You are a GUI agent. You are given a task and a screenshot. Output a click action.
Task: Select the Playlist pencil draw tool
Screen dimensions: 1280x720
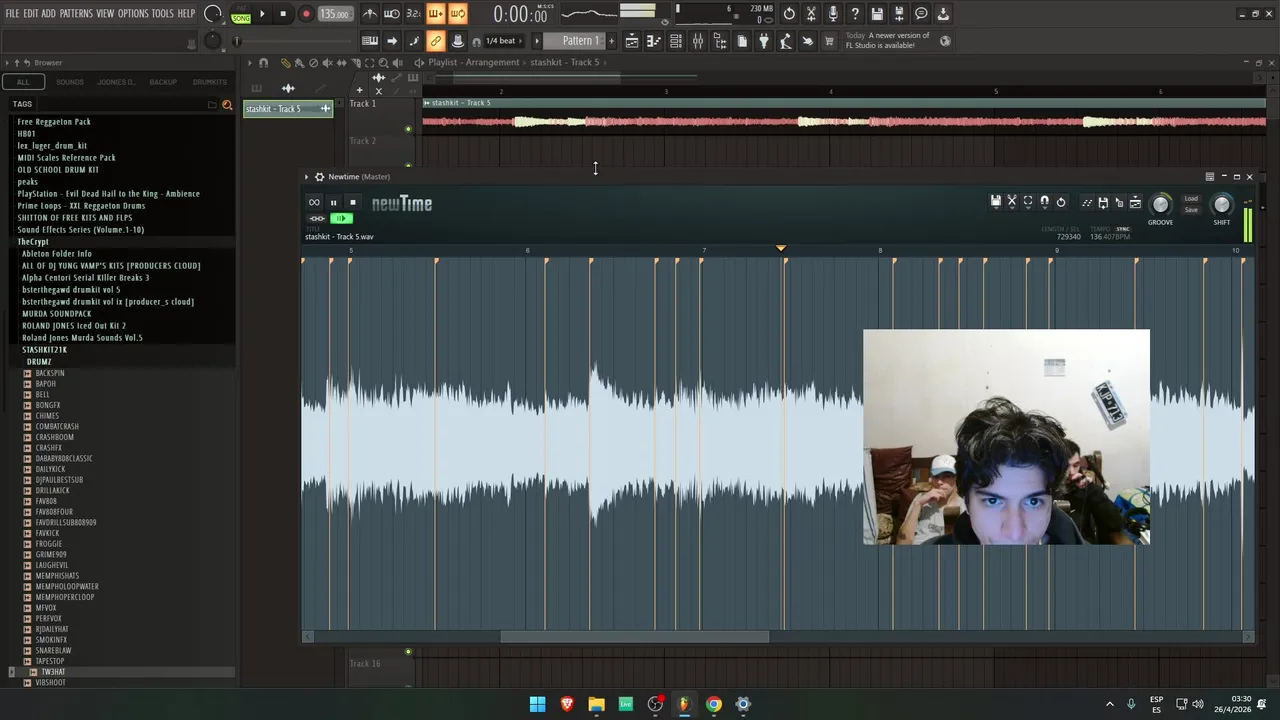coord(286,63)
